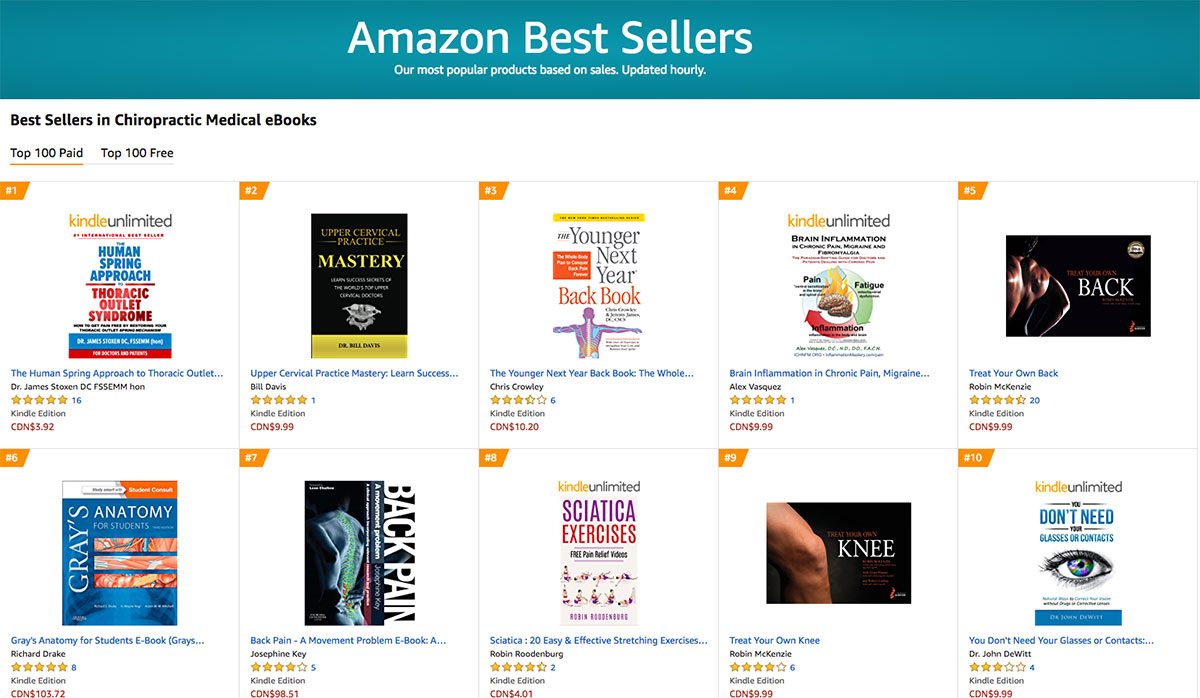Viewport: 1200px width, 698px height.
Task: Select the Top 100 Paid tab
Action: (x=46, y=153)
